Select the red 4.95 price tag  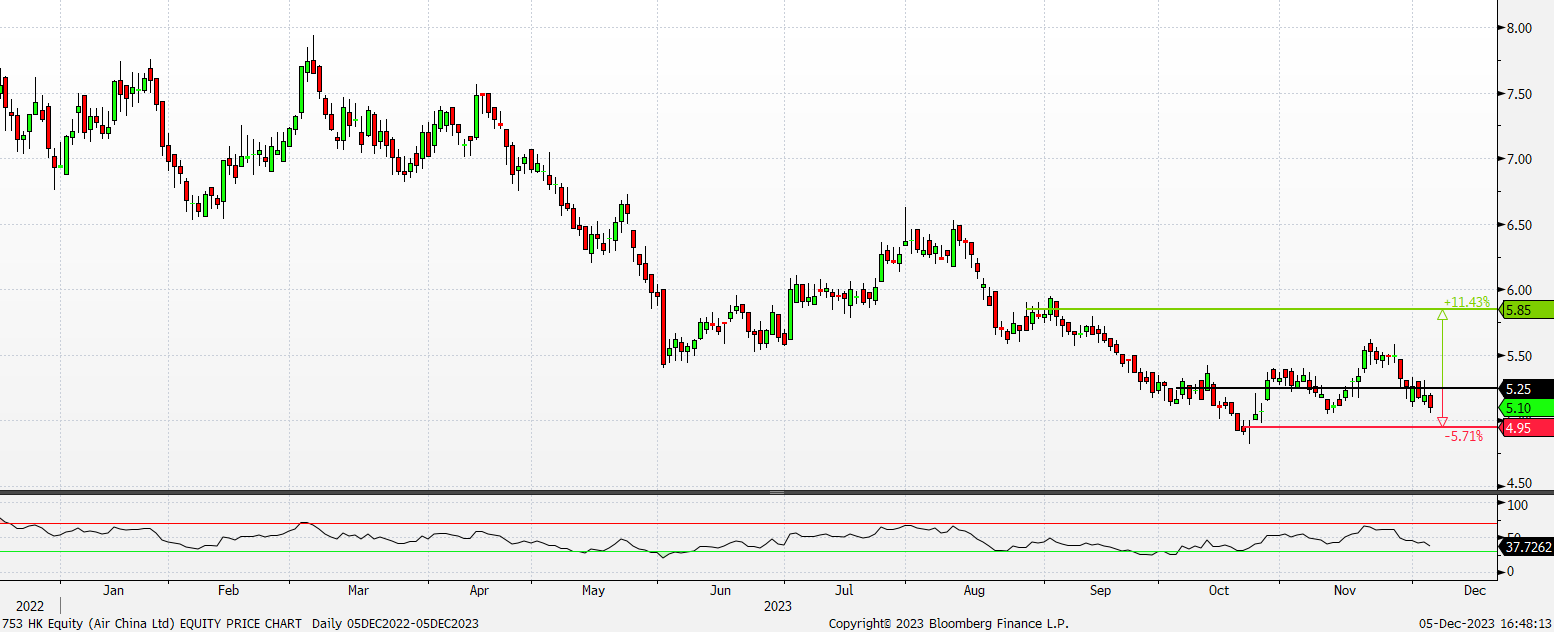(x=1526, y=428)
